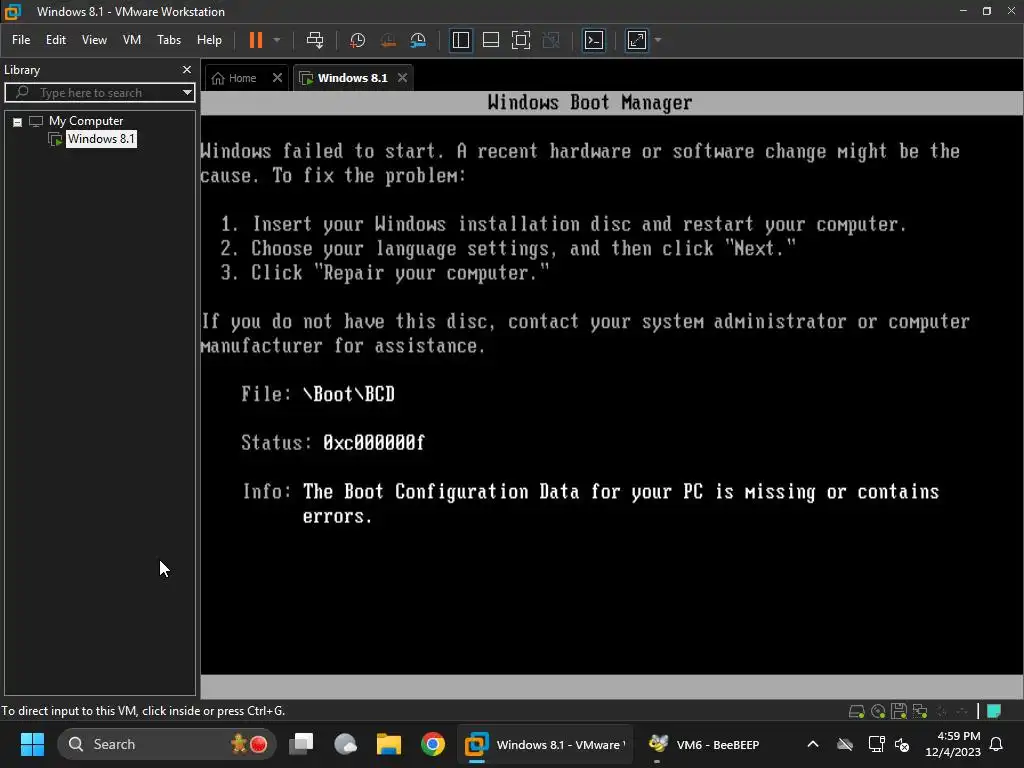Click the VMware Workstation title bar logo
The height and width of the screenshot is (768, 1024).
click(x=13, y=11)
